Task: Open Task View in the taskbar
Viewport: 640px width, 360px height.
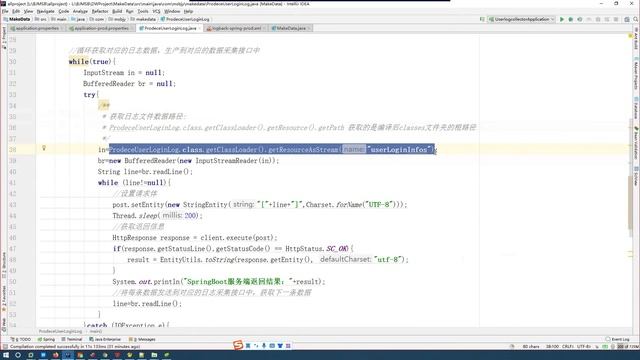Action: pyautogui.click(x=31, y=355)
